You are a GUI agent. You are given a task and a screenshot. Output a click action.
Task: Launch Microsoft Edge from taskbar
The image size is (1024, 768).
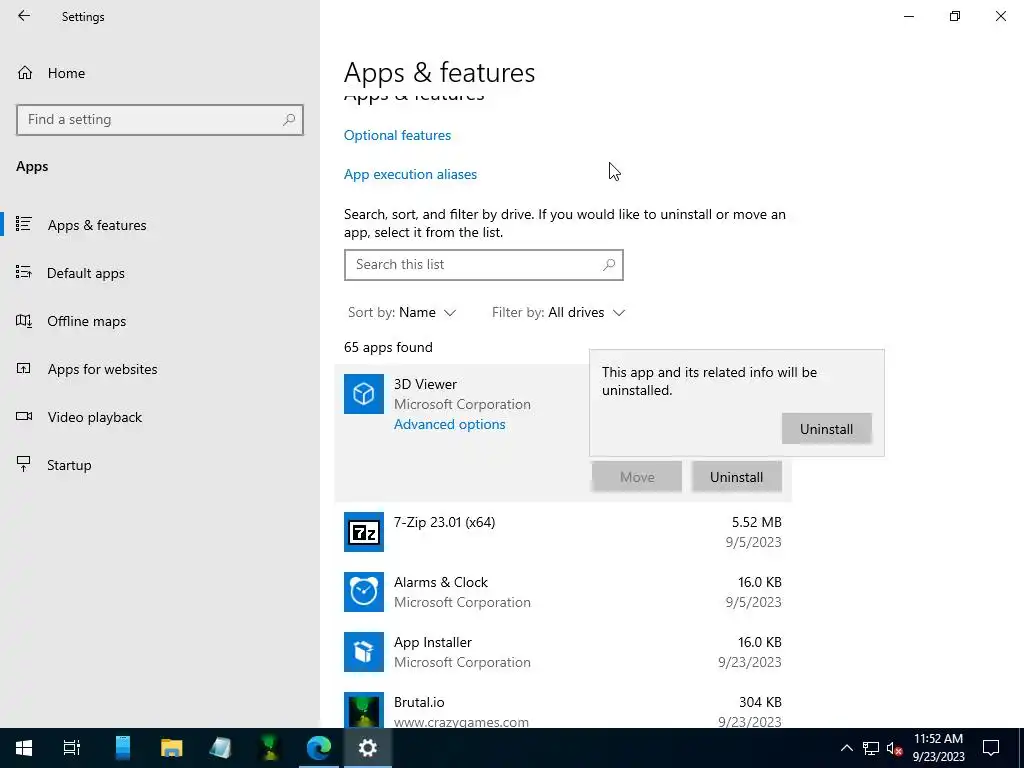pyautogui.click(x=319, y=748)
